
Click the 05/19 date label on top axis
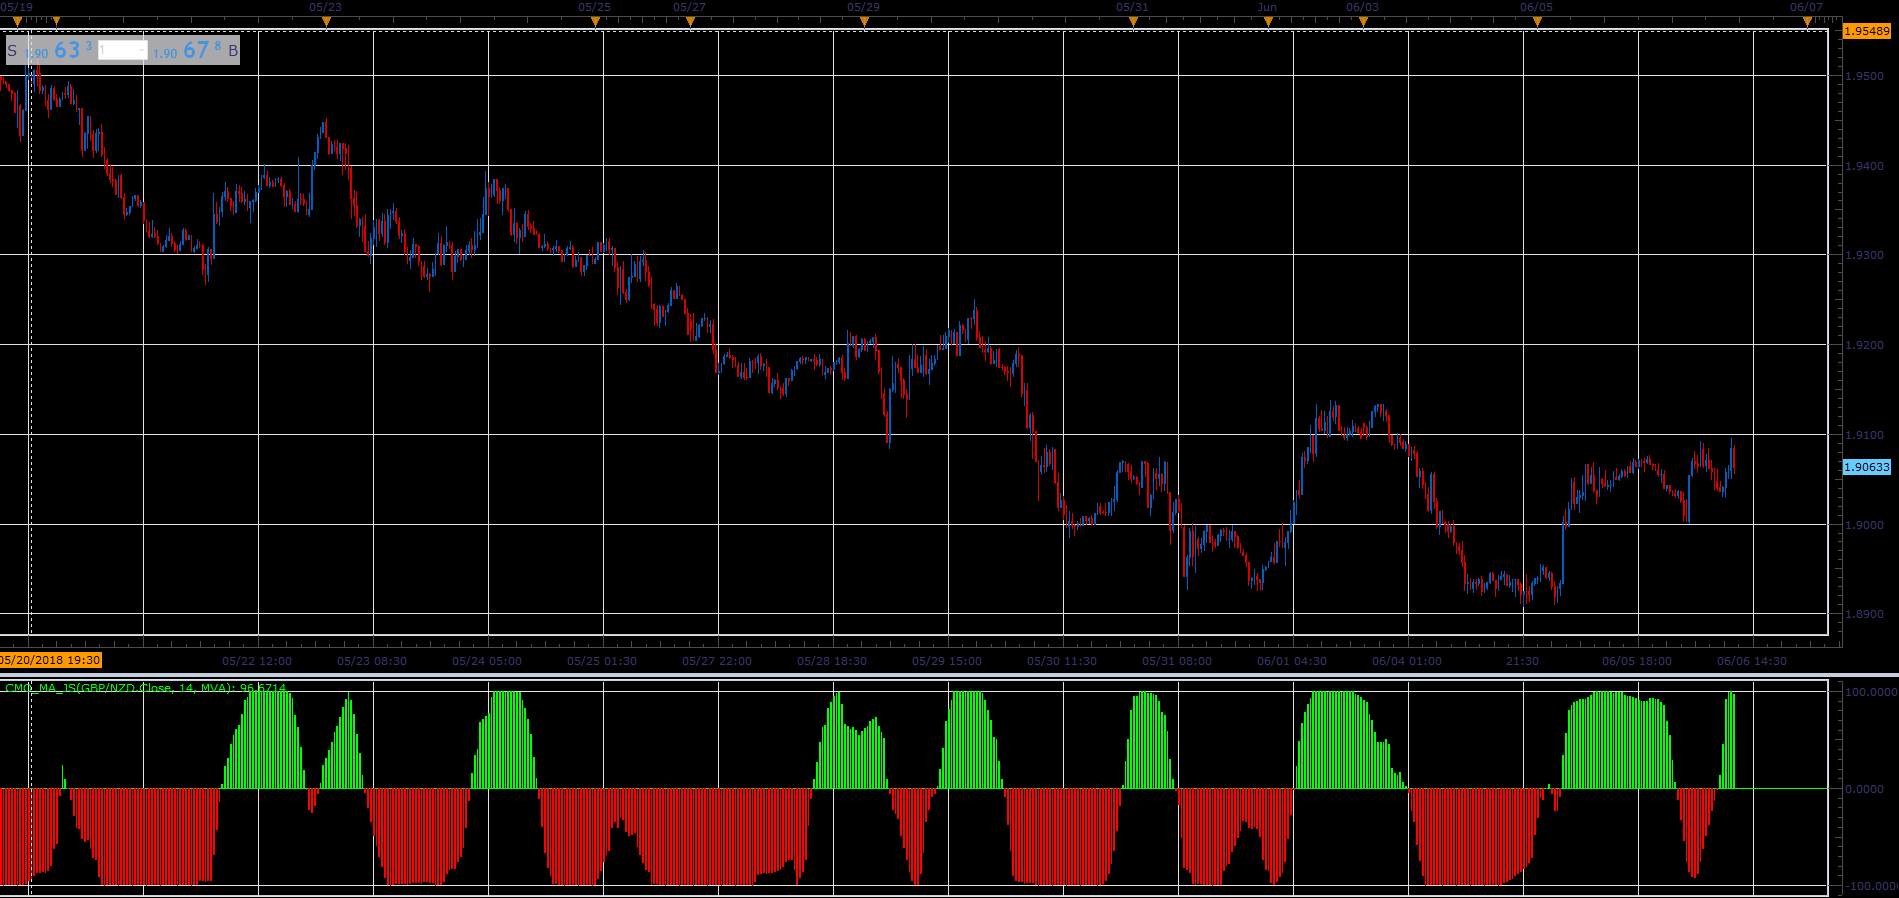17,7
